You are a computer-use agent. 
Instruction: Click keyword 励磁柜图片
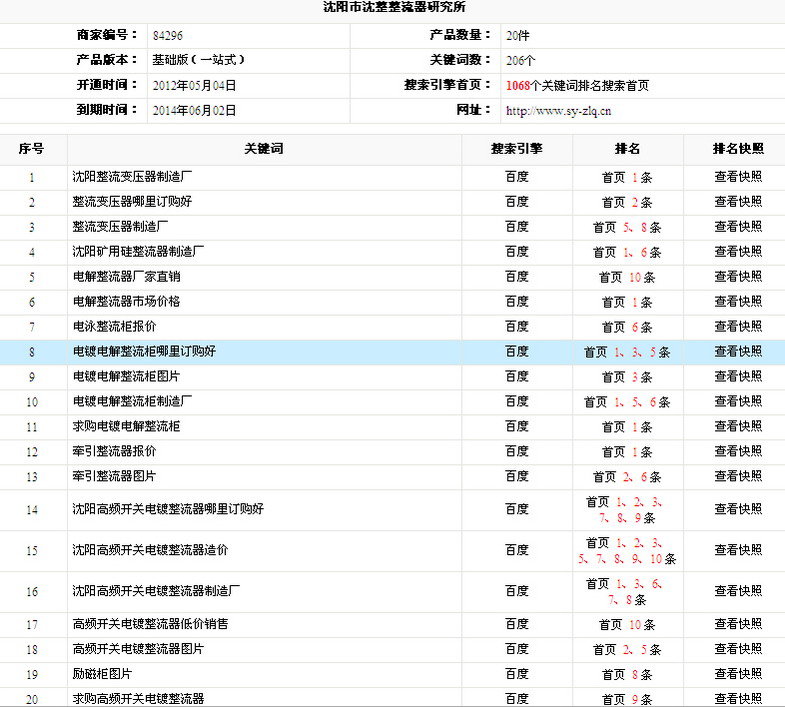point(102,674)
